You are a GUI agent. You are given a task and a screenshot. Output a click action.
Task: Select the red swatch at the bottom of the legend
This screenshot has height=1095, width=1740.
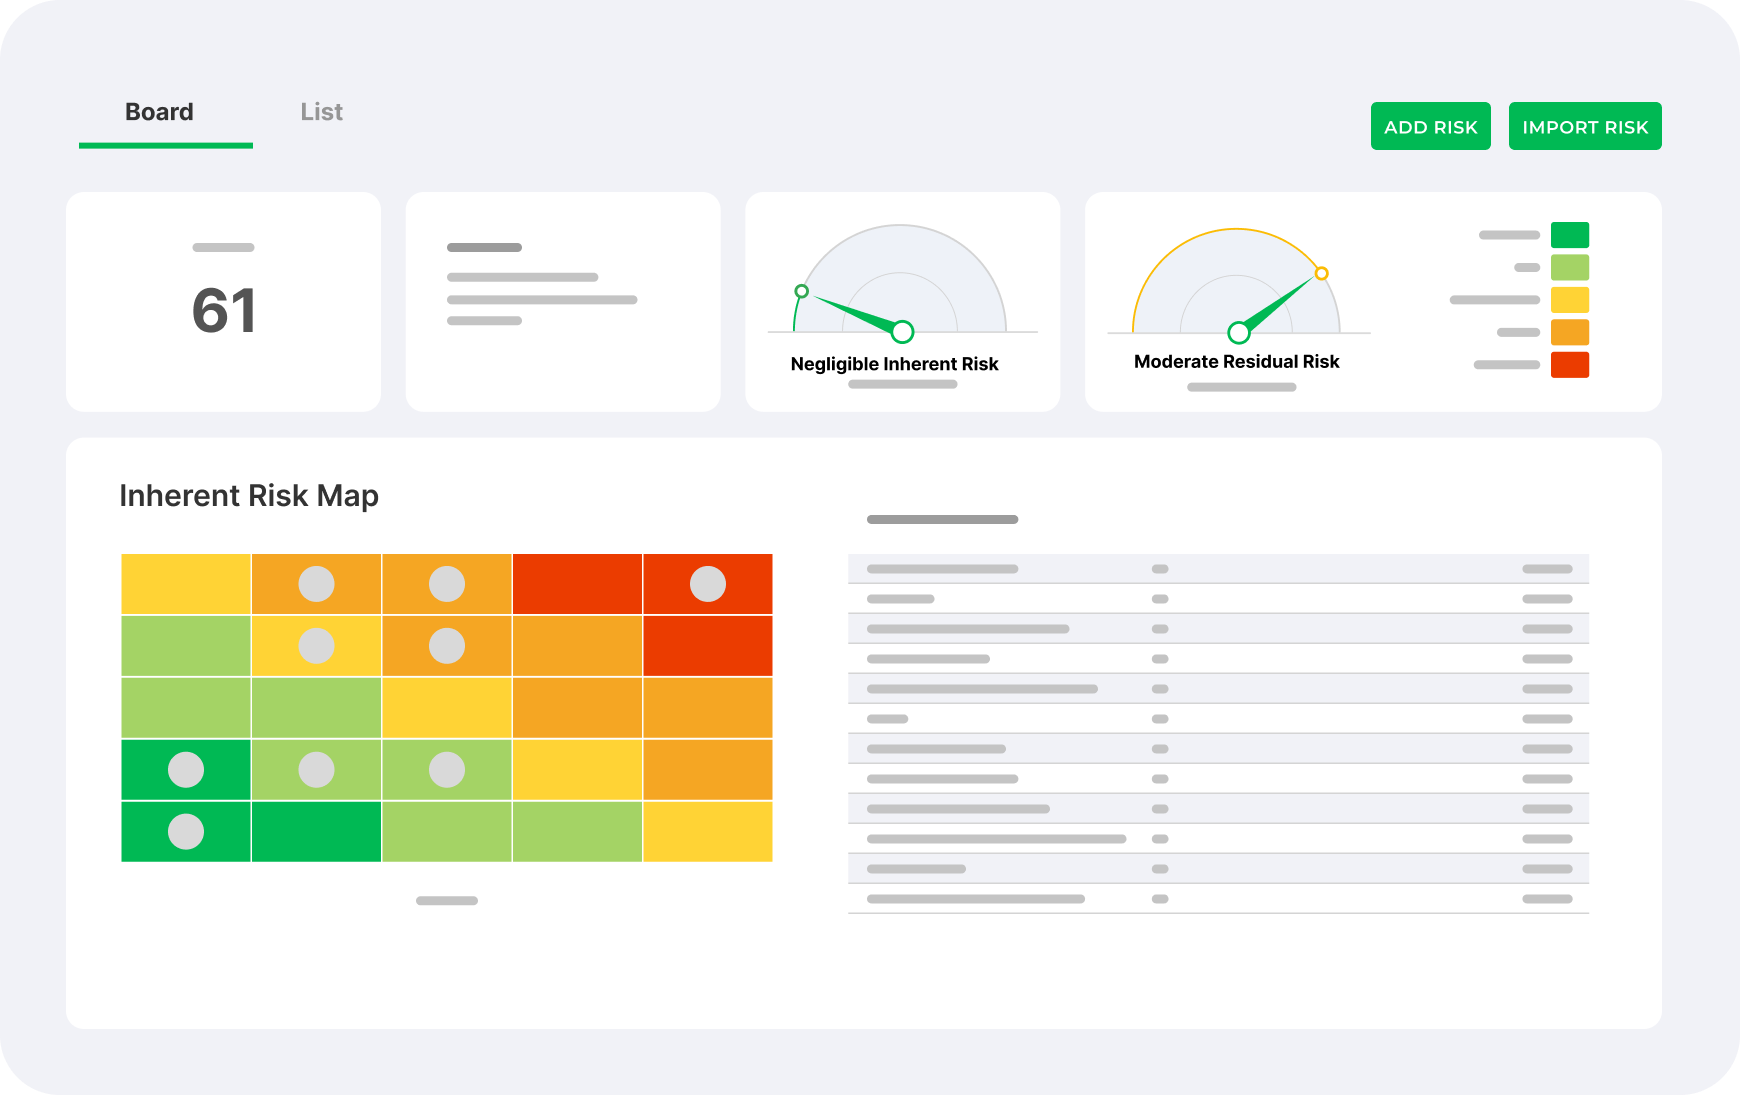1571,366
